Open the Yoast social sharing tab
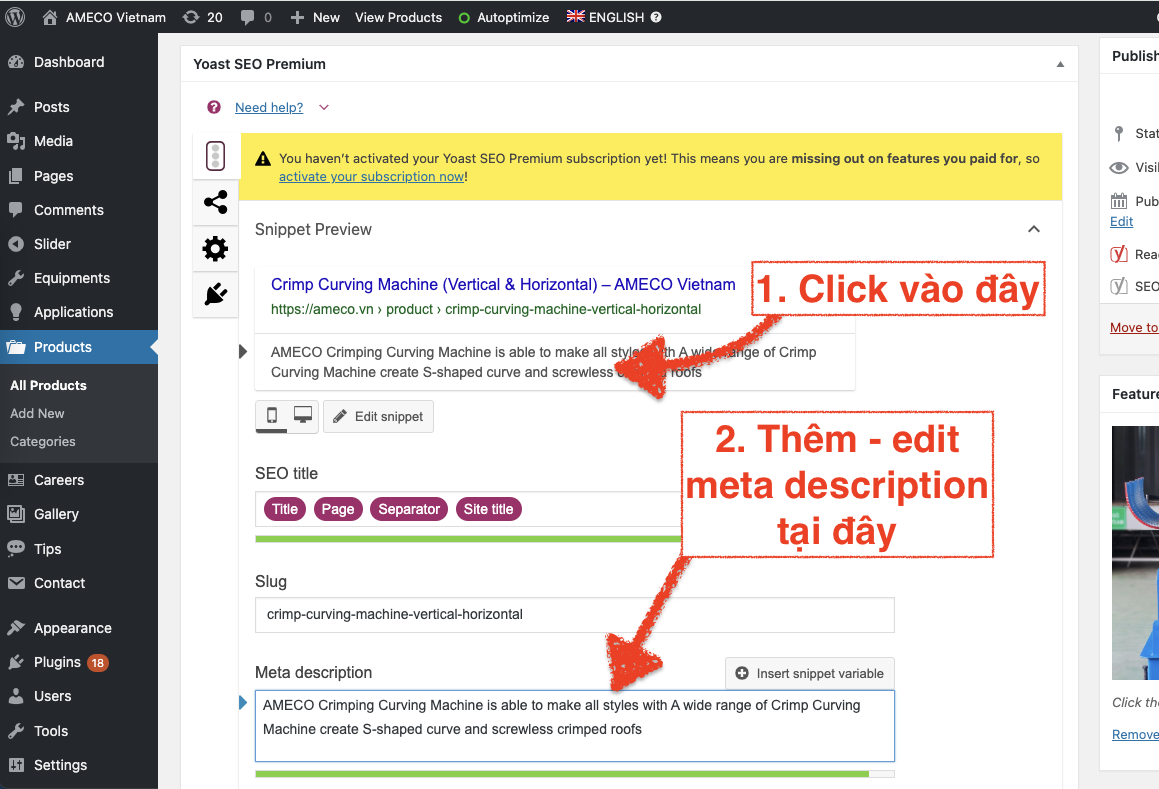Screen dimensions: 1159x789 215,202
